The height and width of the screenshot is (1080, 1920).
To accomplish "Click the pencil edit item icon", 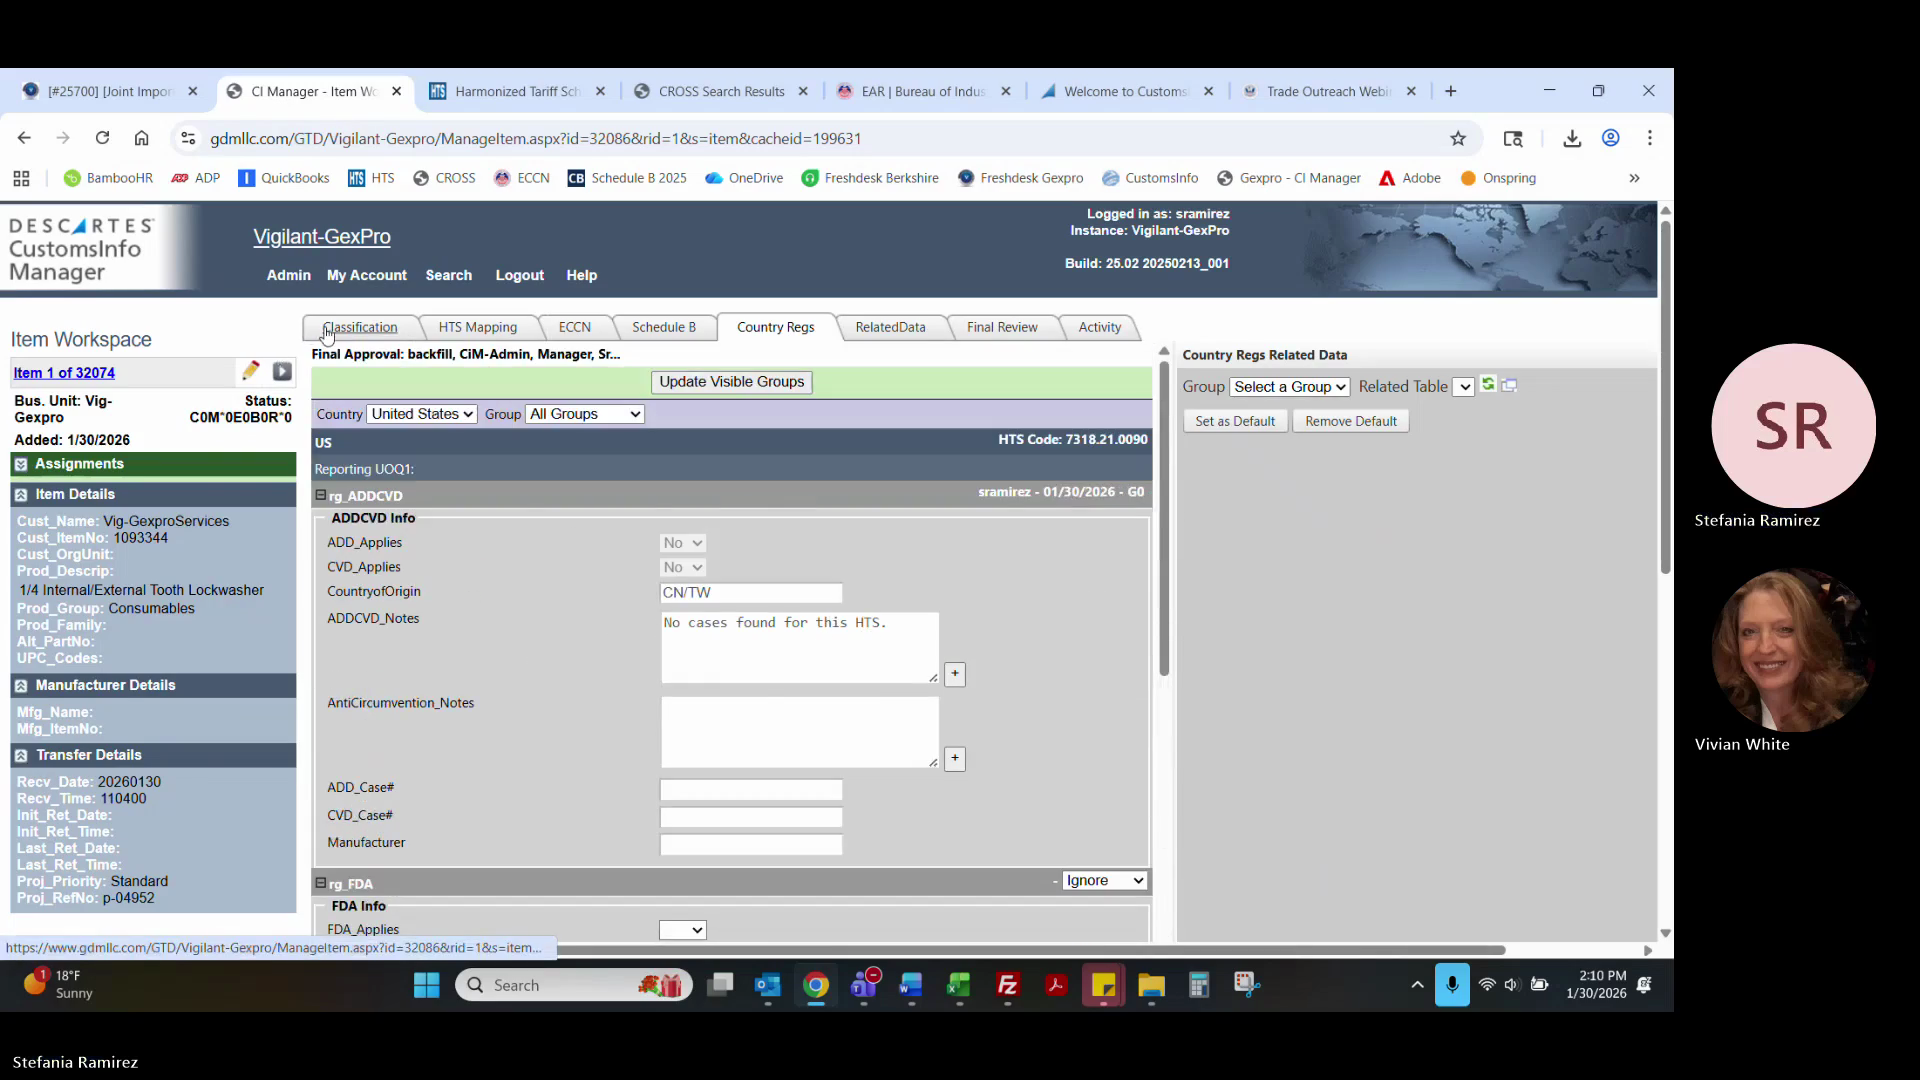I will [x=250, y=371].
